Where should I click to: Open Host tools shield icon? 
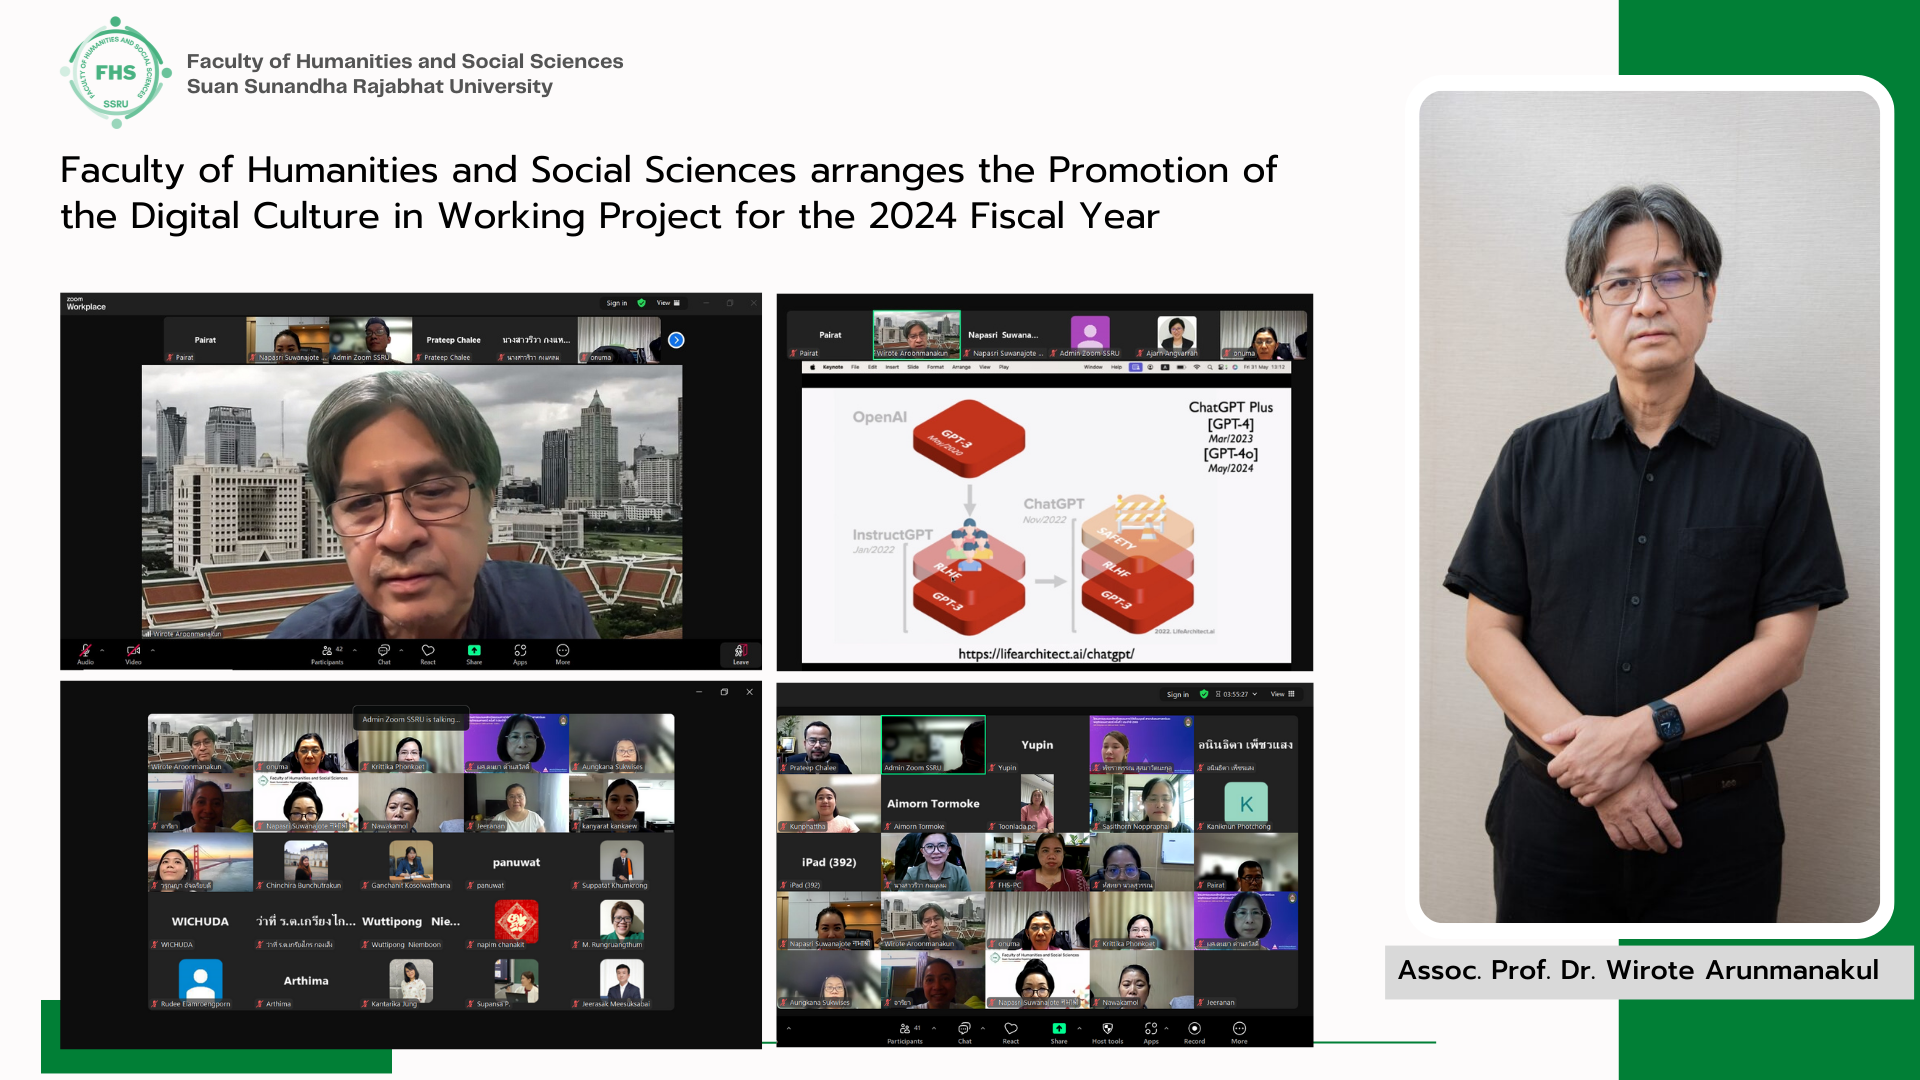1107,1030
